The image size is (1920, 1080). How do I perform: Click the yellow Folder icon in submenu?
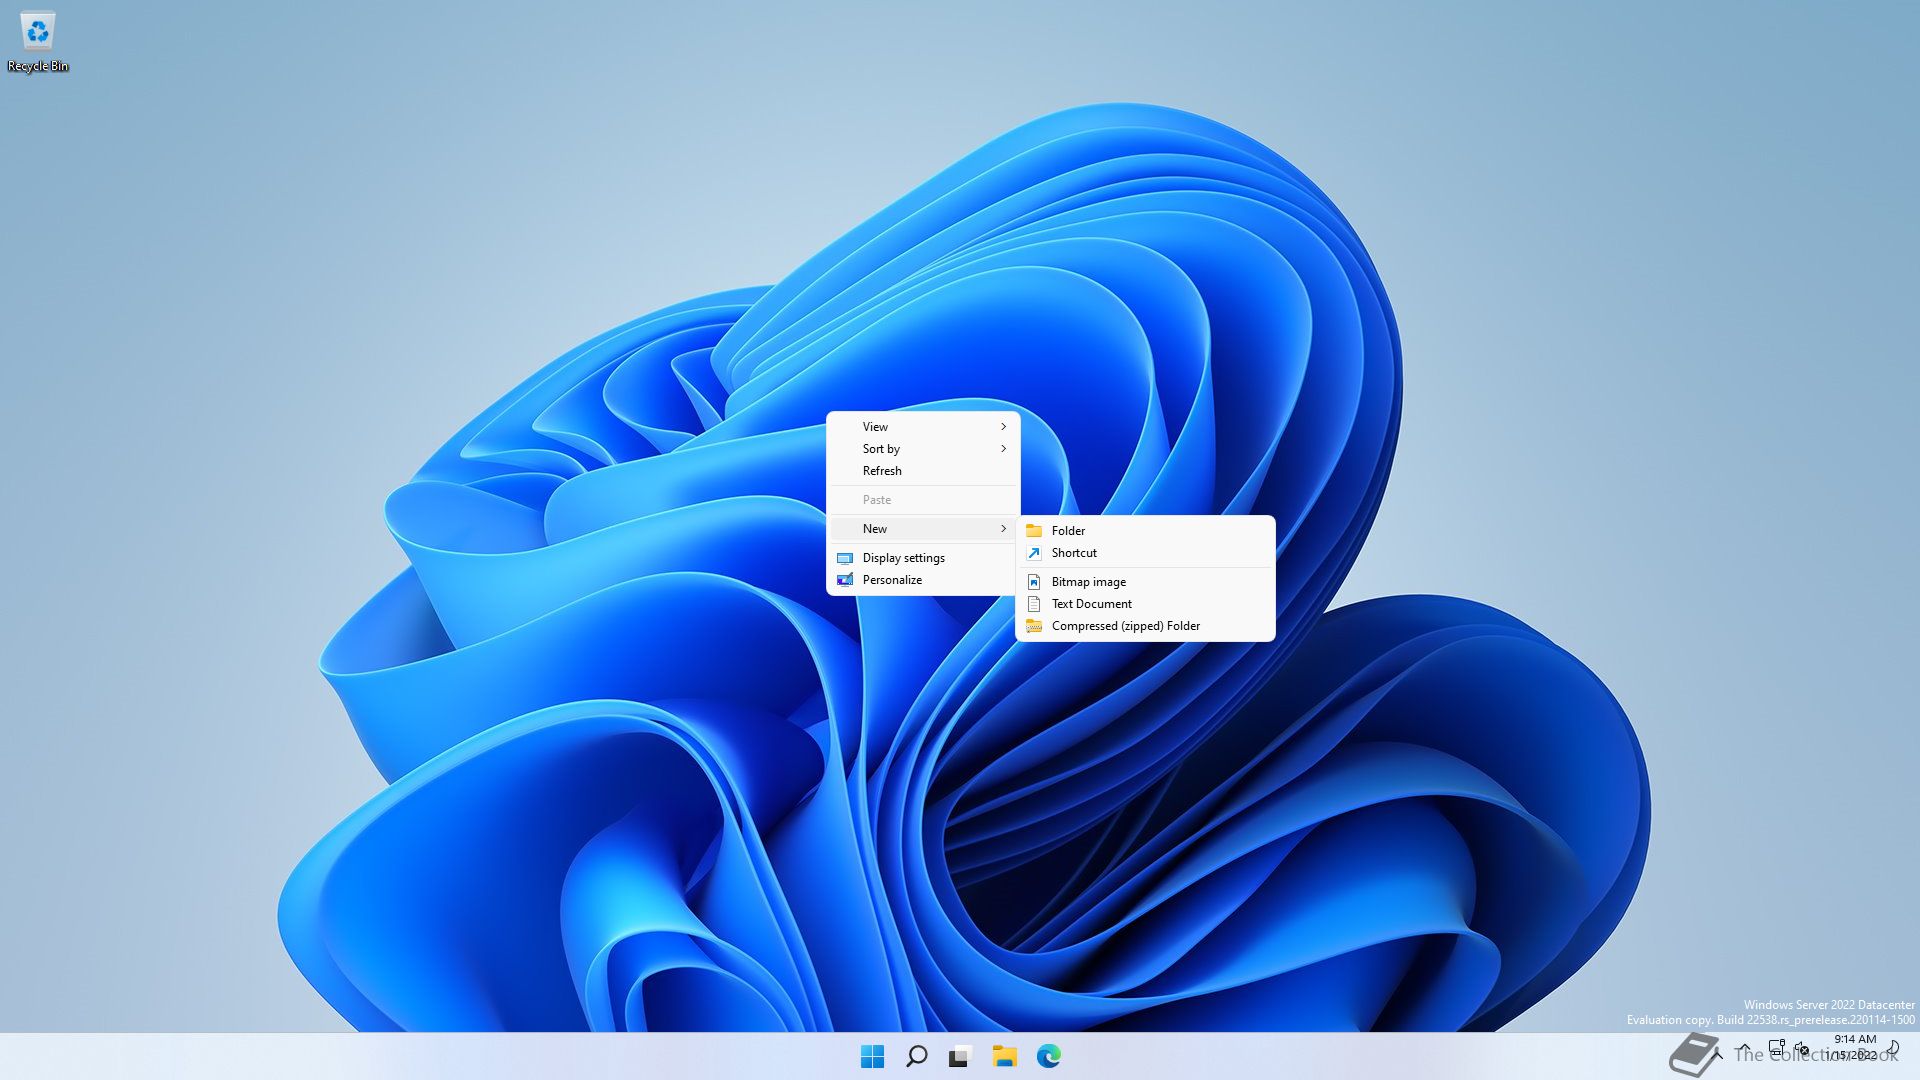pos(1034,531)
